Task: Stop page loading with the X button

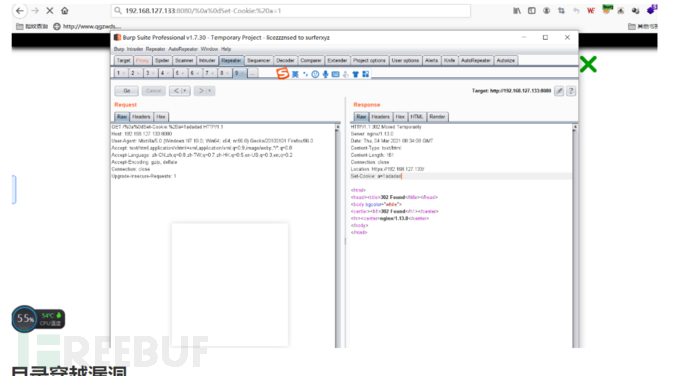Action: pos(50,11)
